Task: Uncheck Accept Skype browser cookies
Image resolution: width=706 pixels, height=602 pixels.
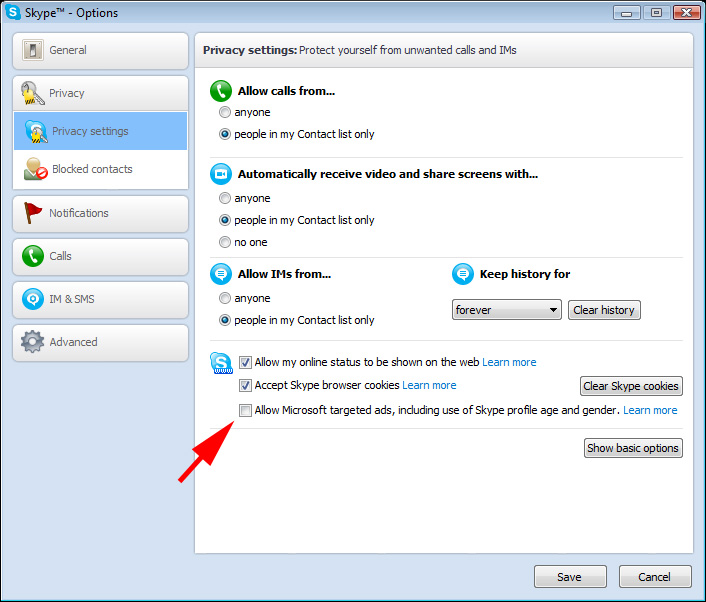Action: click(x=245, y=385)
